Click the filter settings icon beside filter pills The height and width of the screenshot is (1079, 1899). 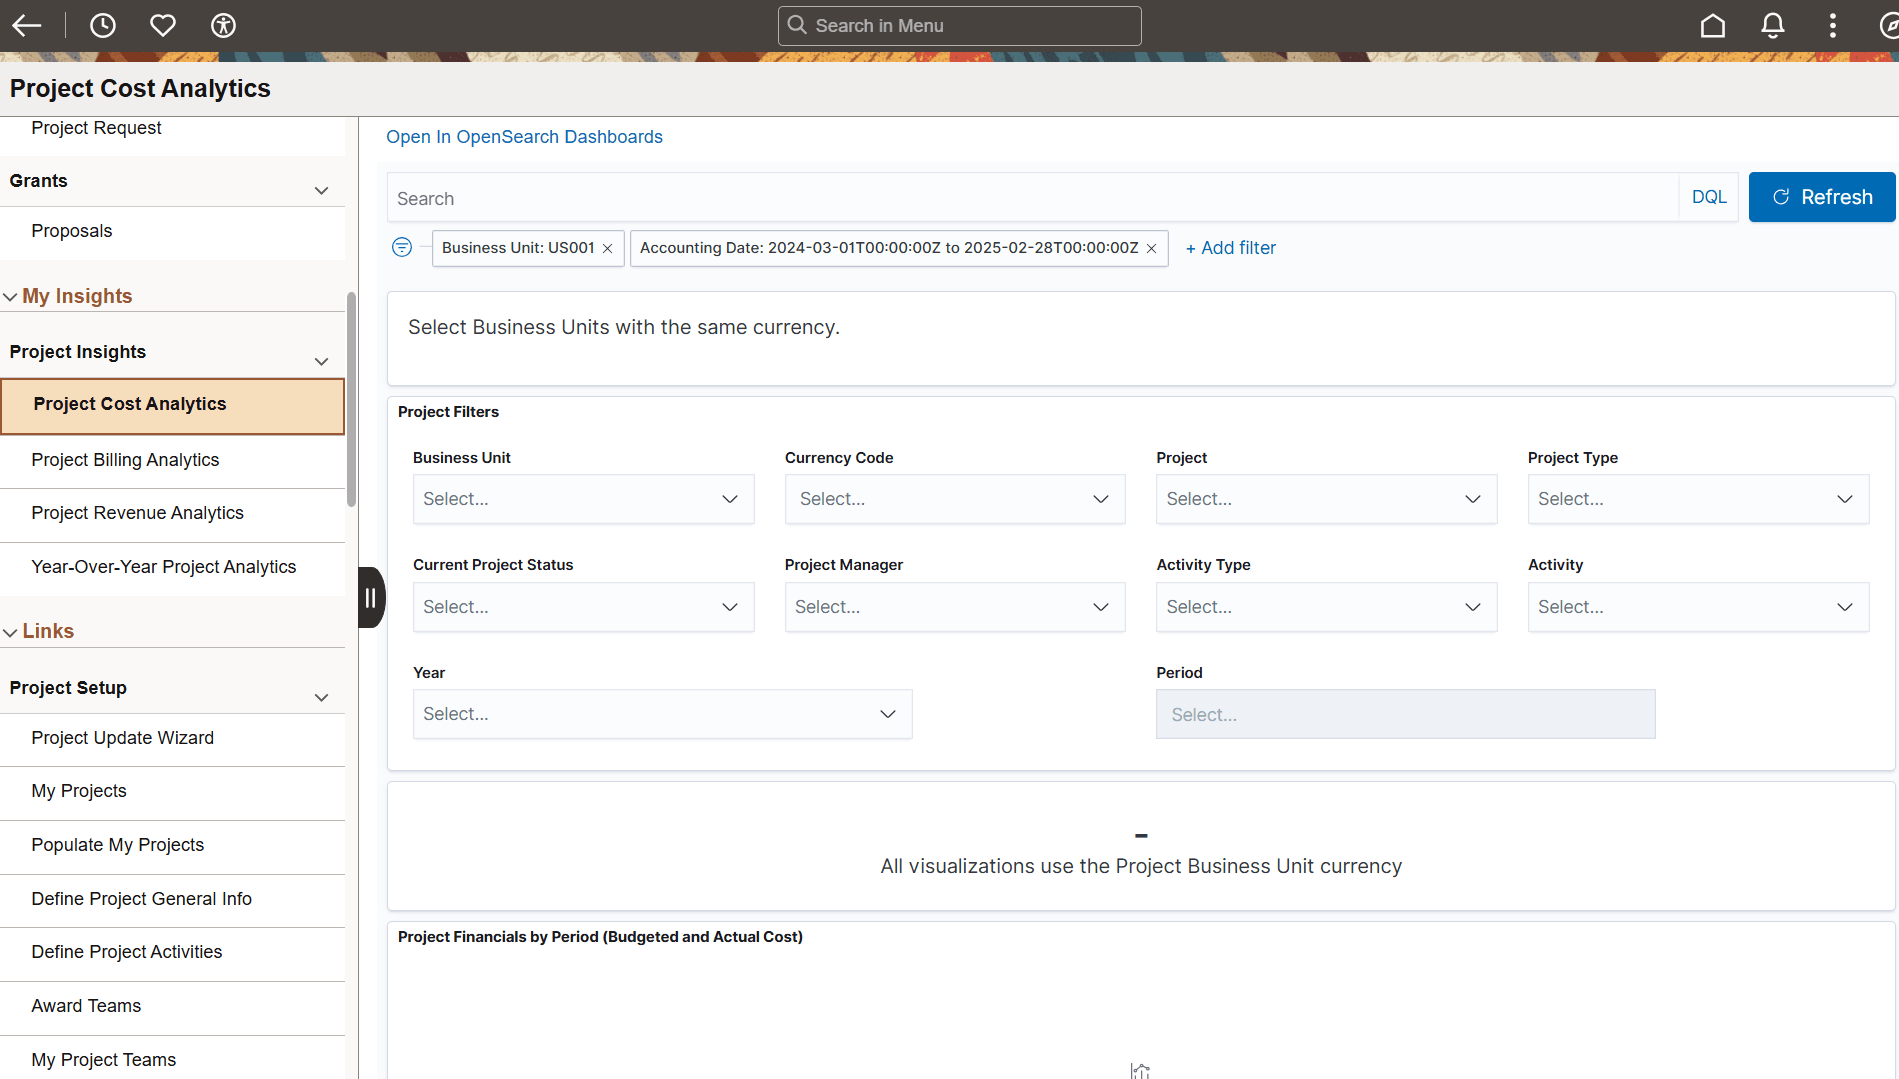click(x=402, y=247)
